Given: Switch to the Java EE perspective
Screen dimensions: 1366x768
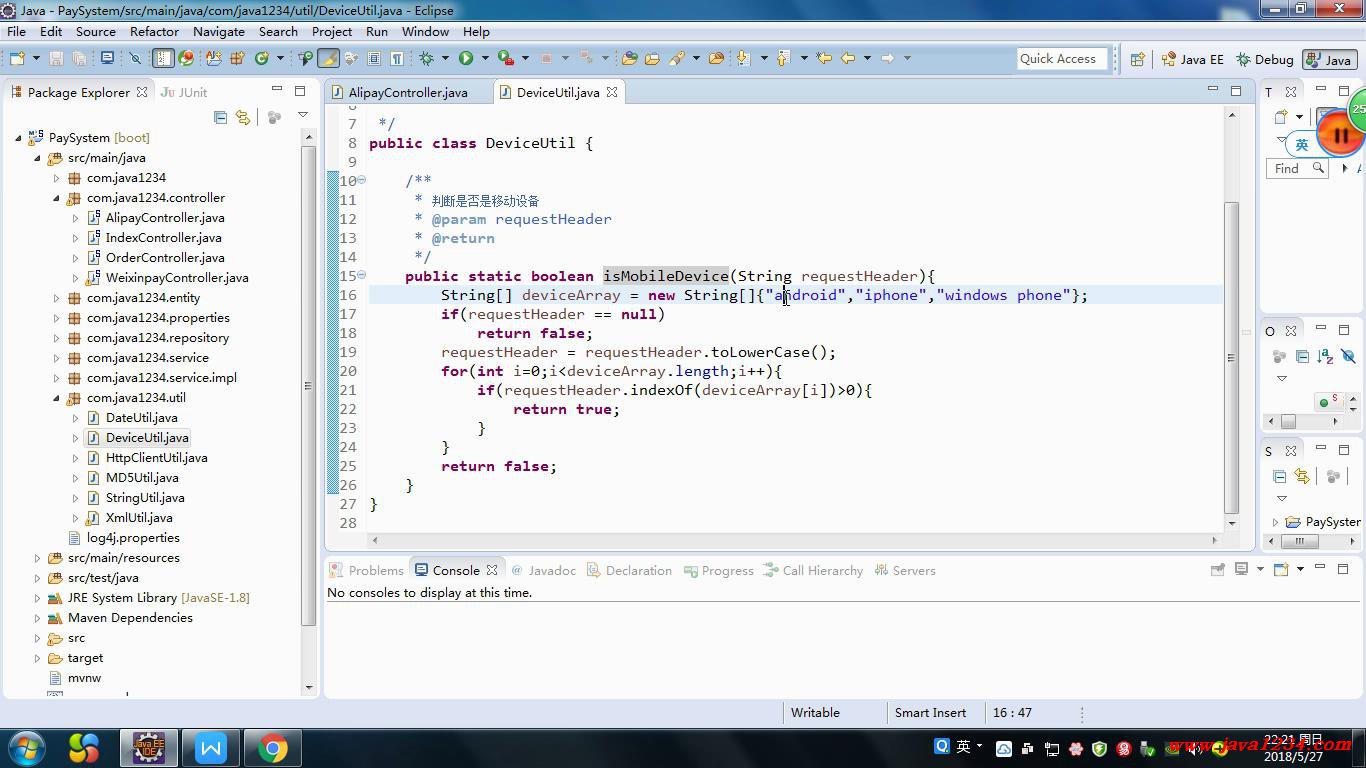Looking at the screenshot, I should [x=1192, y=59].
